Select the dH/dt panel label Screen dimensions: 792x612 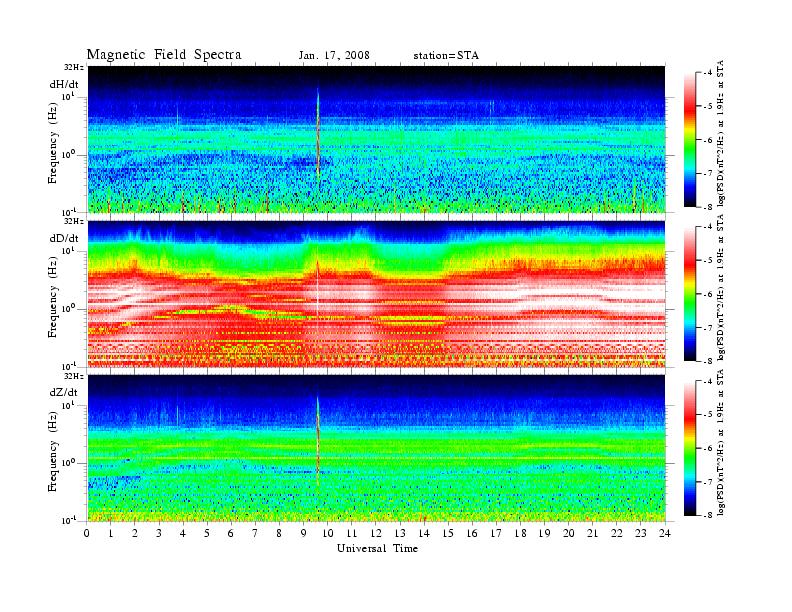click(x=64, y=84)
